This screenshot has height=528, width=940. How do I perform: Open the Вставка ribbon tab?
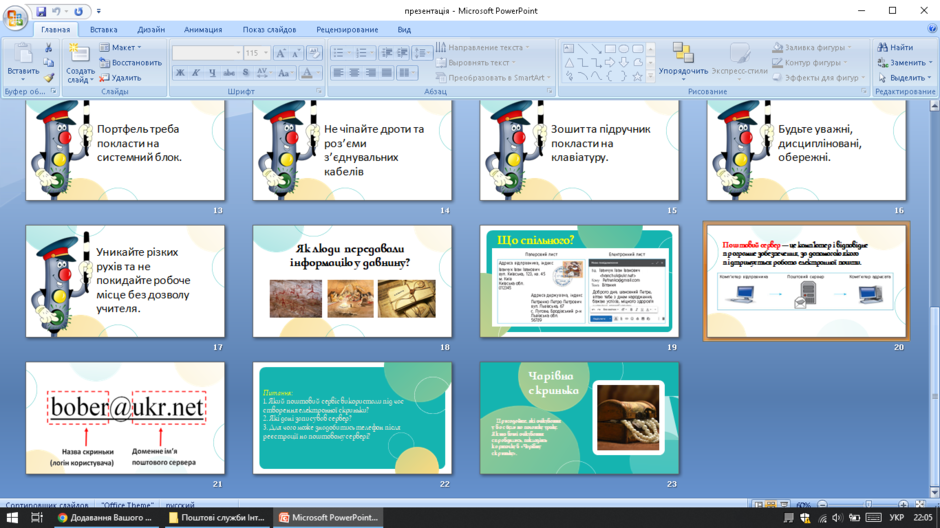point(104,29)
